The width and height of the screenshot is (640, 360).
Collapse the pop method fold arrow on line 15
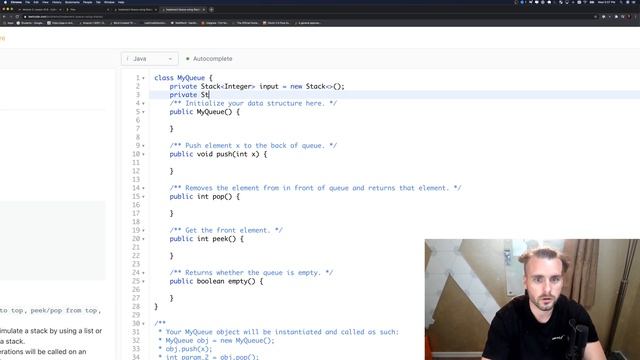tap(143, 197)
